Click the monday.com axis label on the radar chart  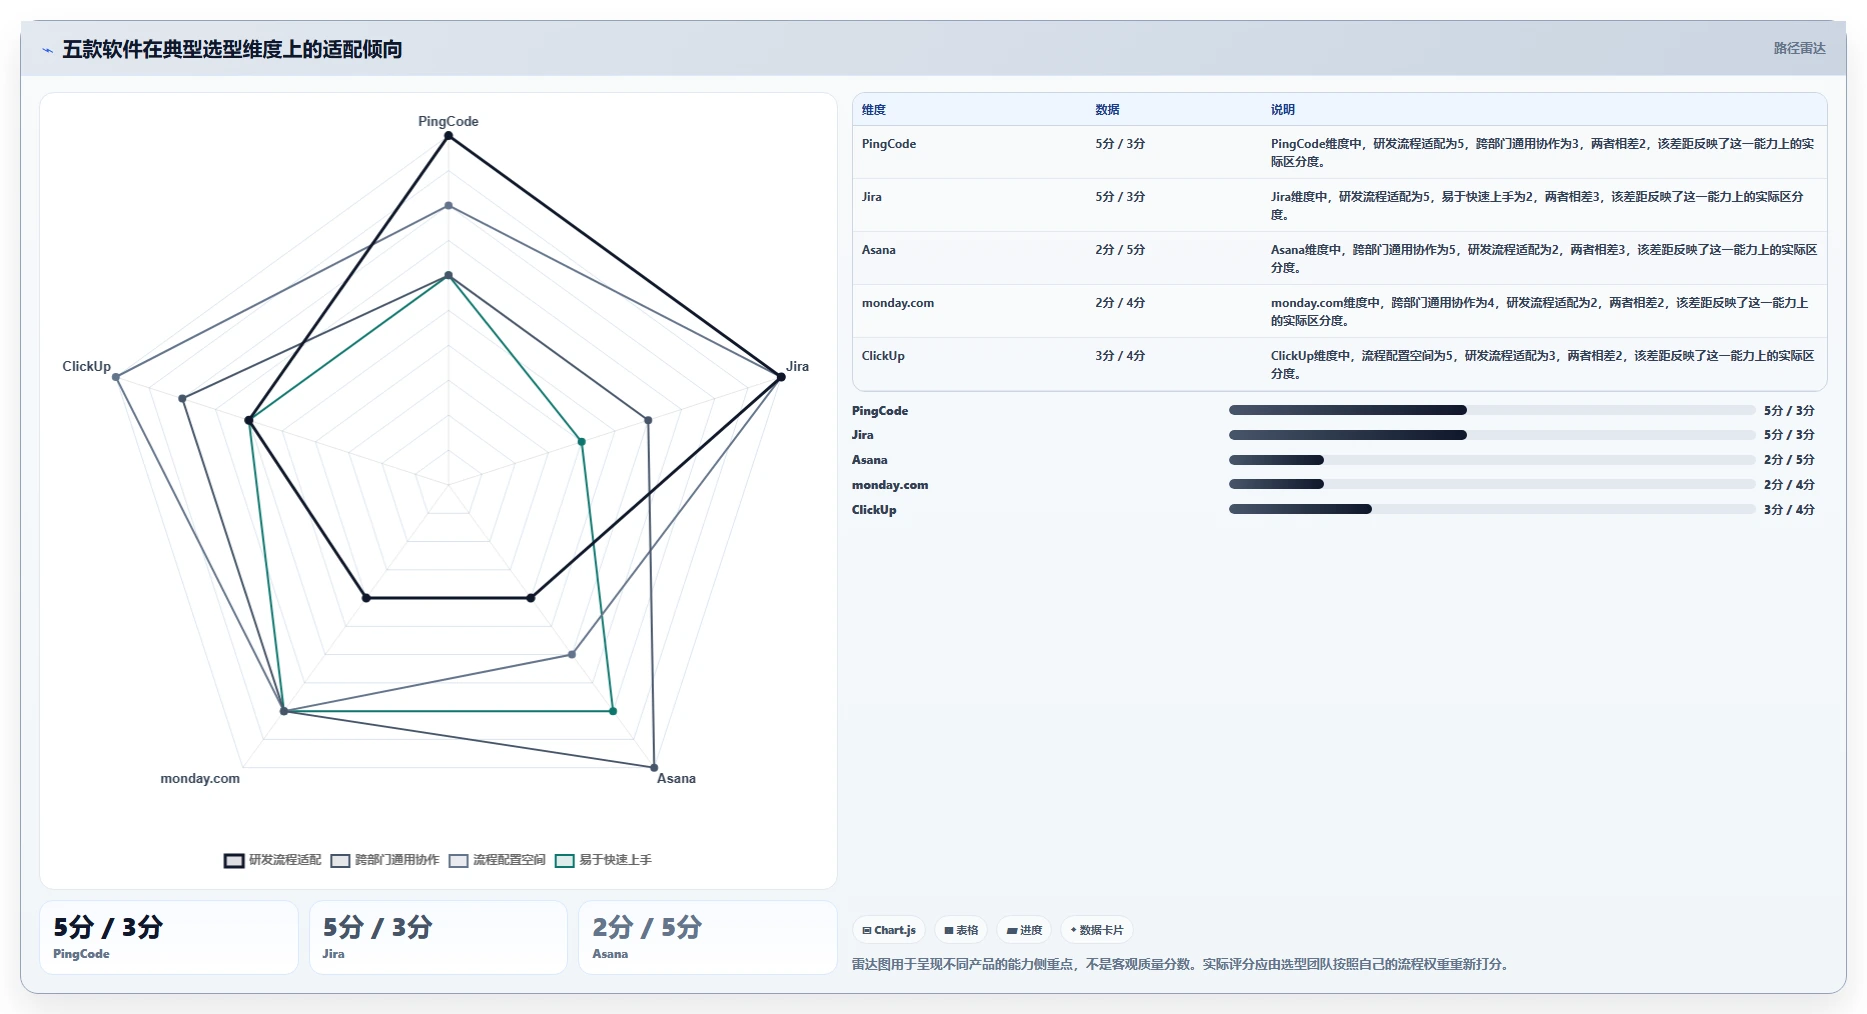click(x=200, y=778)
